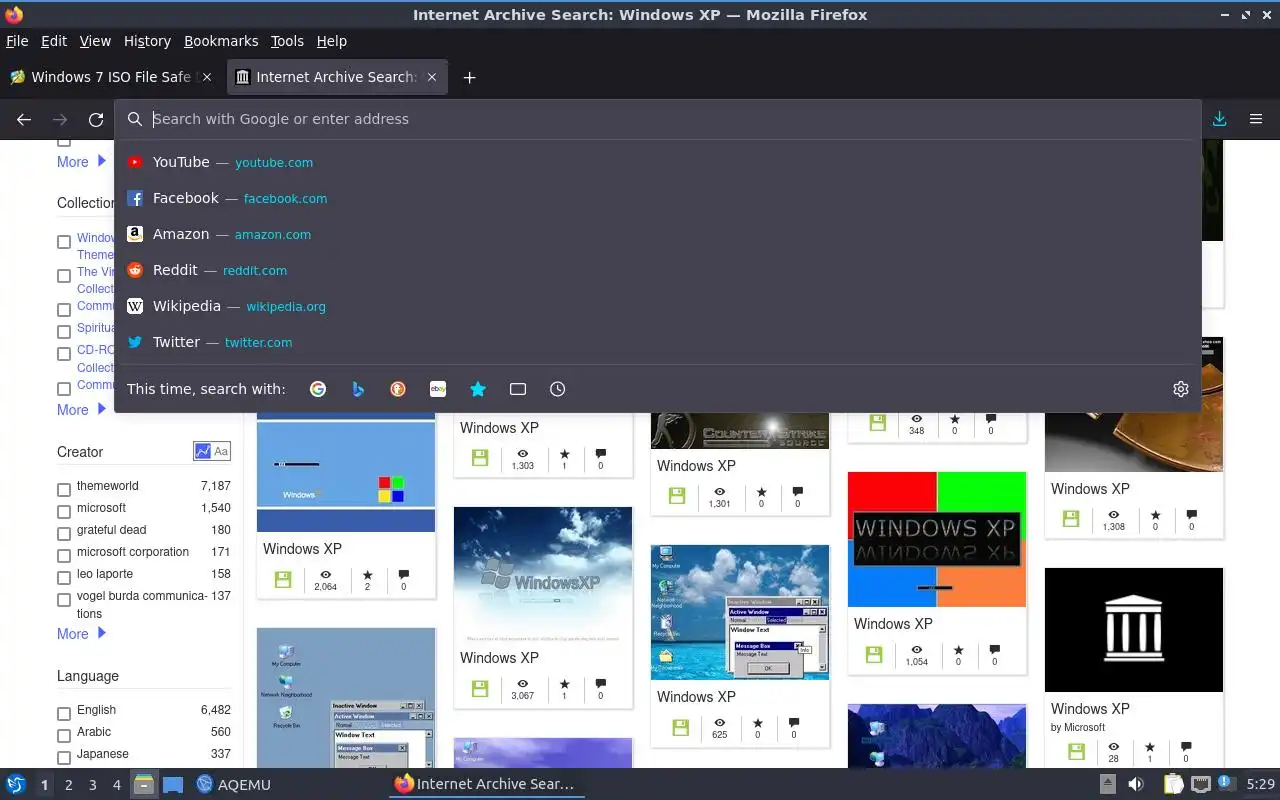1280x800 pixels.
Task: Focus the Internet Archive Search taskbar button
Action: coord(485,784)
